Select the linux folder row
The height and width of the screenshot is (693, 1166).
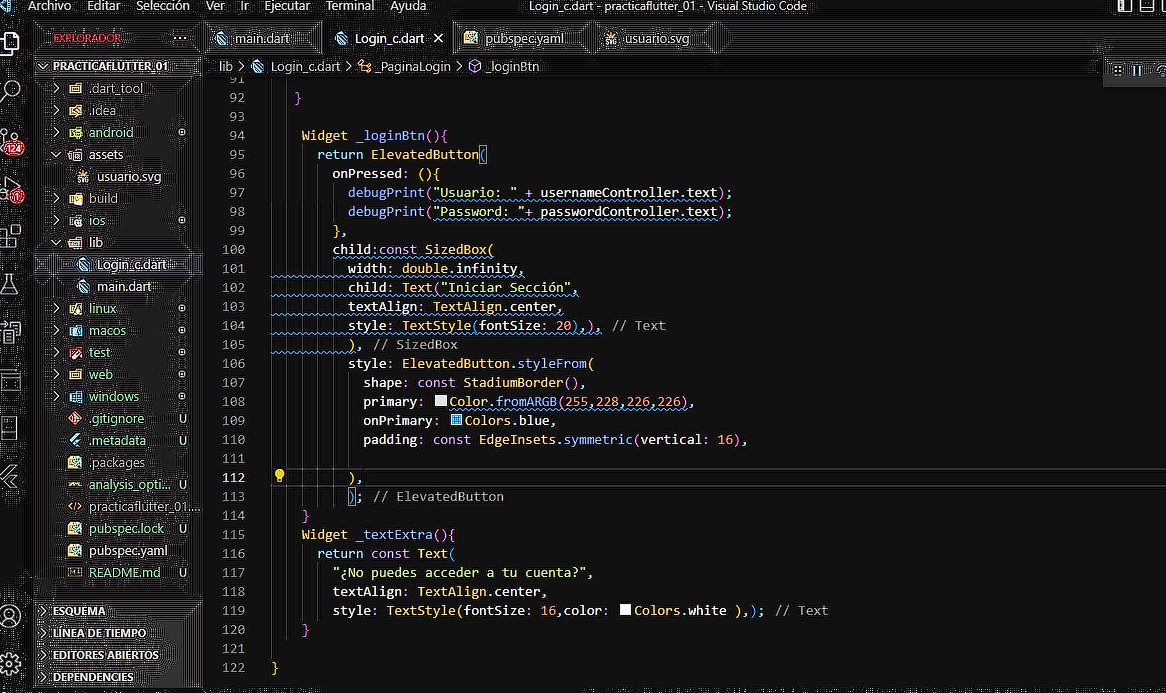[118, 309]
